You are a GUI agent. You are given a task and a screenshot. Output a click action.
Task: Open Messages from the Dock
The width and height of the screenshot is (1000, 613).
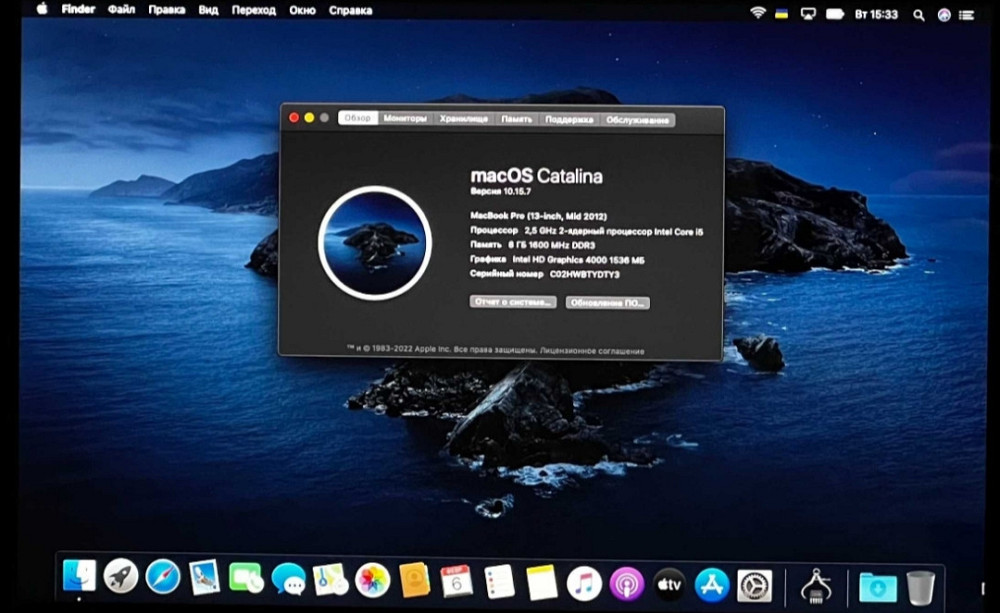tap(290, 578)
